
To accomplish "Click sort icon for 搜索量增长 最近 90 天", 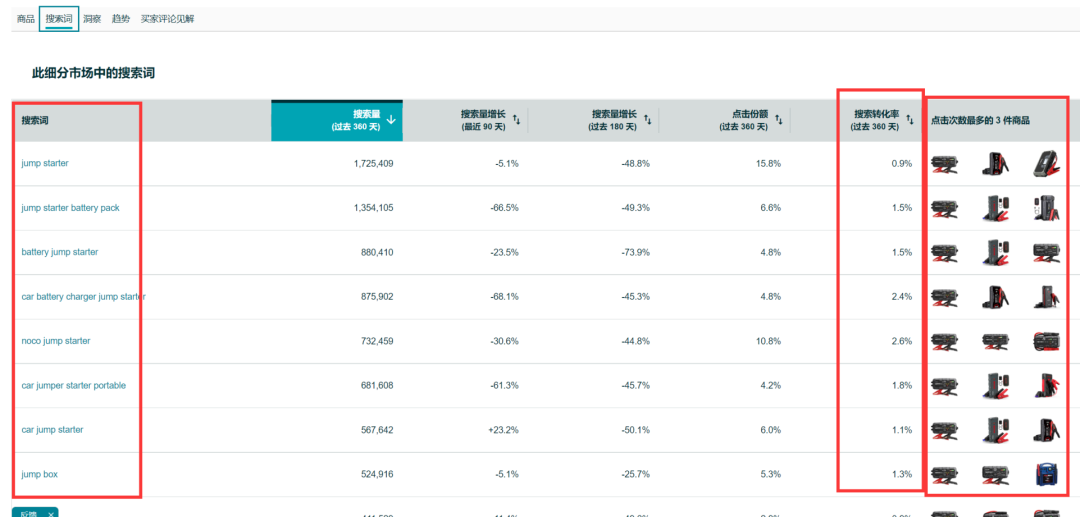I will (517, 120).
